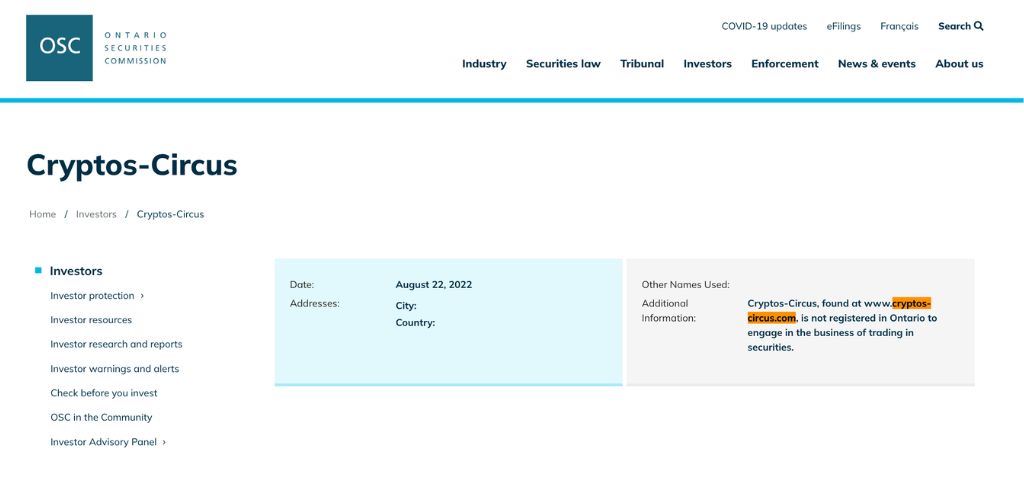The width and height of the screenshot is (1024, 502).
Task: Click the Cryptos-Circus breadcrumb text
Action: coord(170,214)
